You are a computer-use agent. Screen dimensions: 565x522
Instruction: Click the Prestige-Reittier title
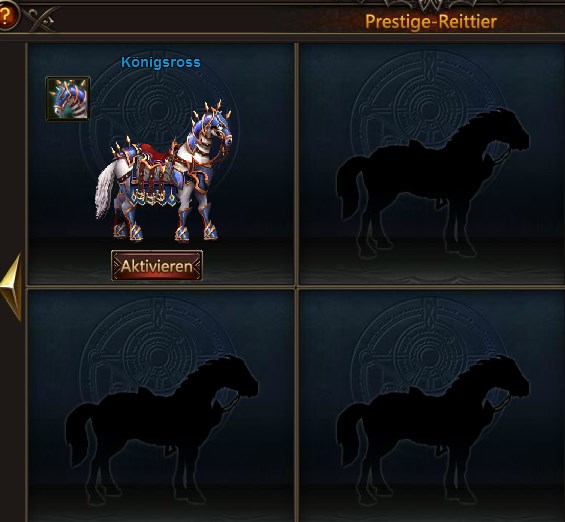tap(431, 22)
